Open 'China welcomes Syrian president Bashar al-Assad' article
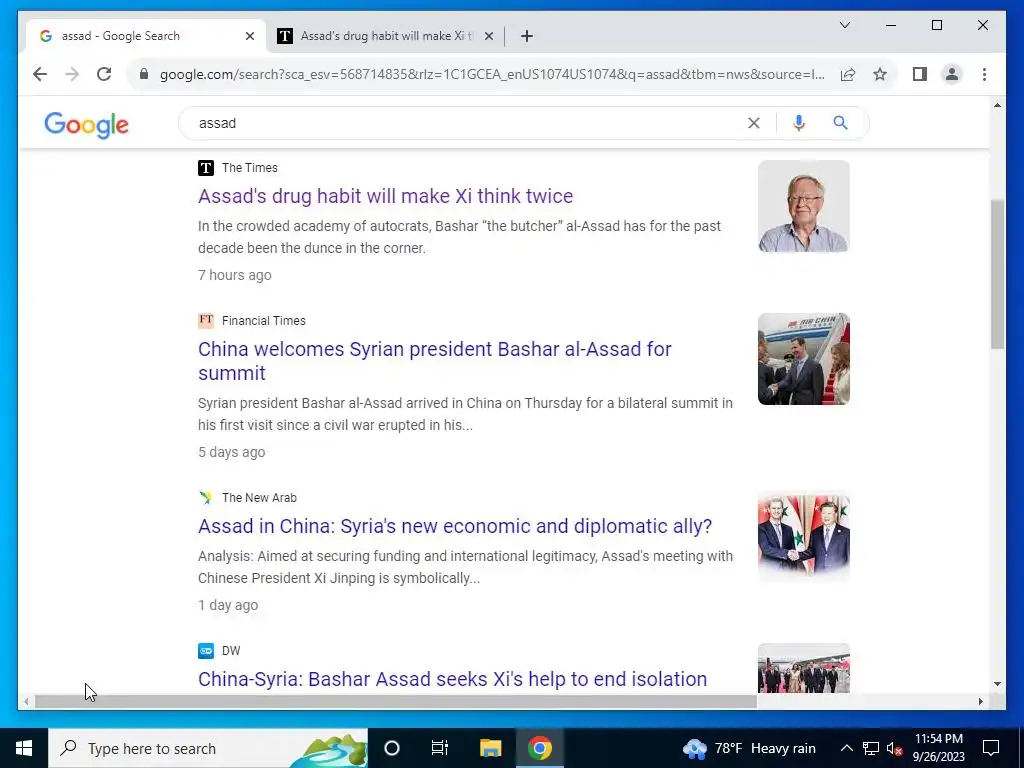This screenshot has width=1024, height=768. pos(434,360)
